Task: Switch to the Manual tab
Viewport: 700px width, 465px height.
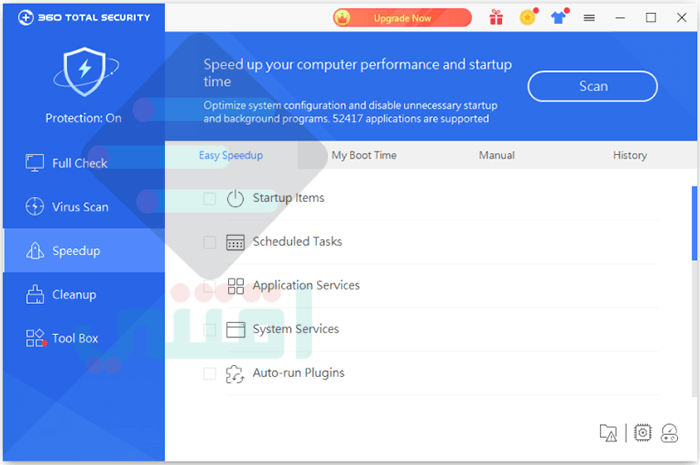Action: pyautogui.click(x=496, y=155)
